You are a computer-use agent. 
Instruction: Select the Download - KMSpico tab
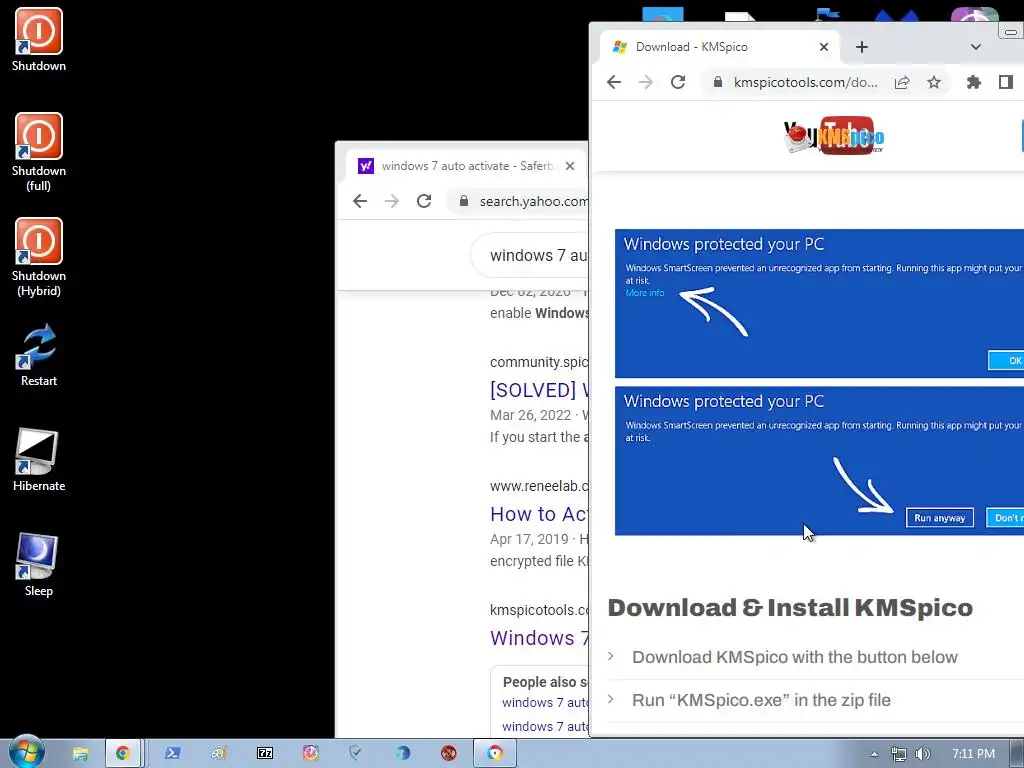tap(718, 47)
